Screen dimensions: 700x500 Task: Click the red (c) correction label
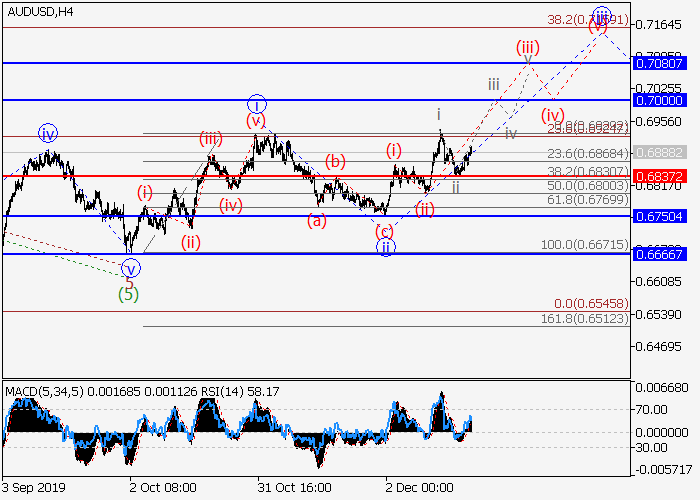[384, 230]
